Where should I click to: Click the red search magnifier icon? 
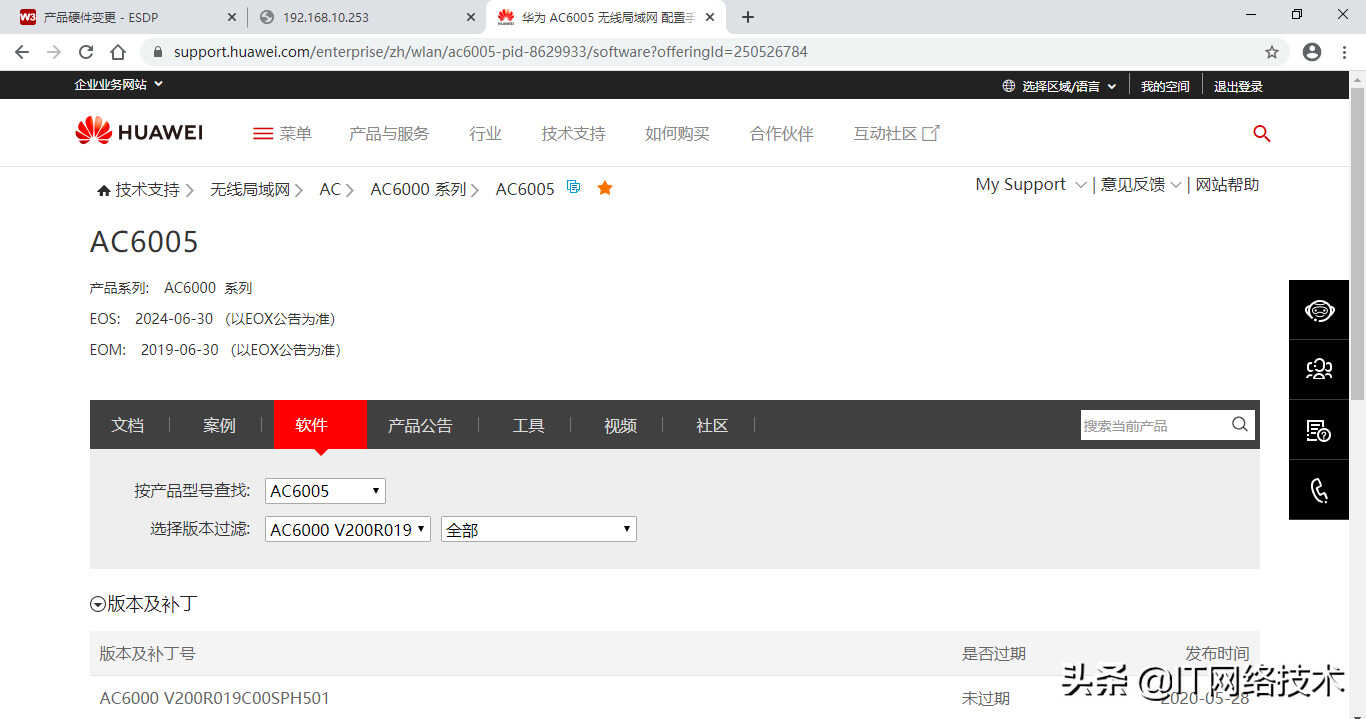[x=1262, y=133]
